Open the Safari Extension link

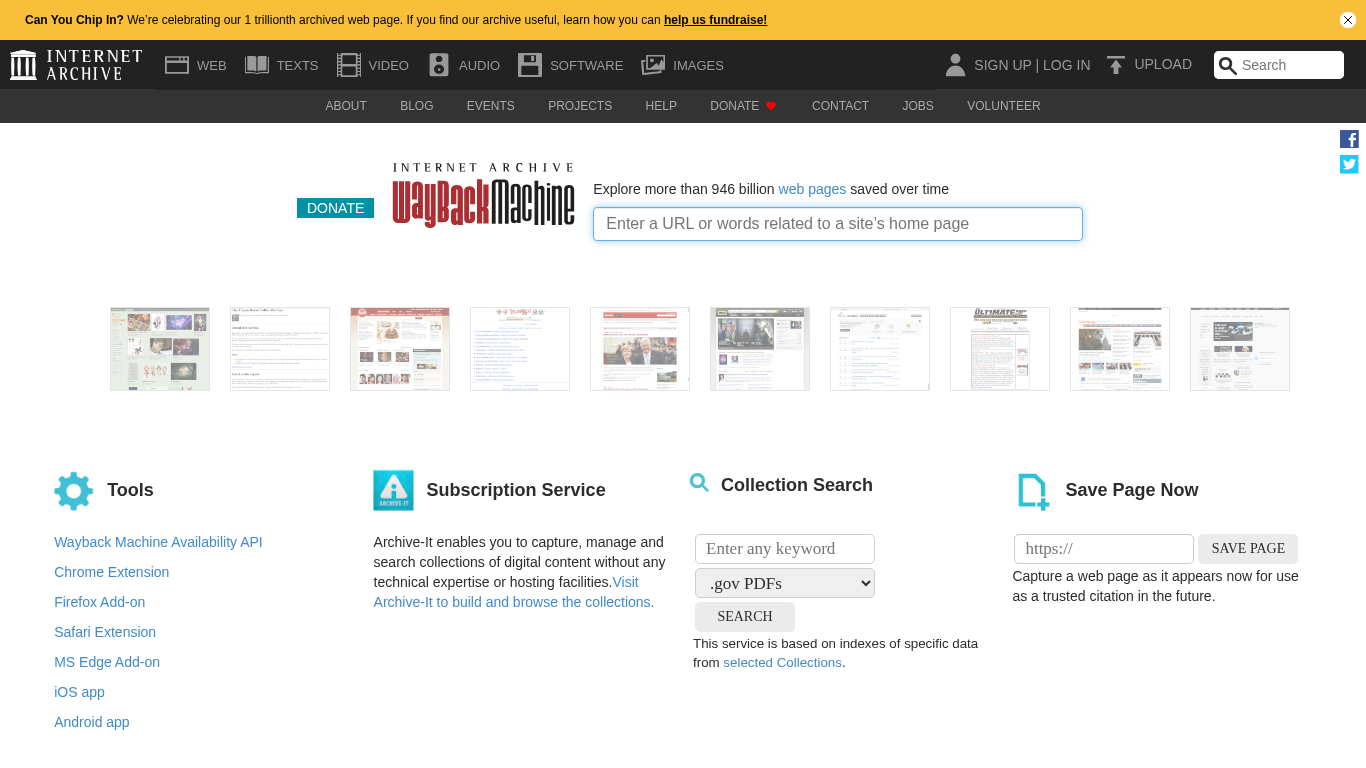(105, 632)
